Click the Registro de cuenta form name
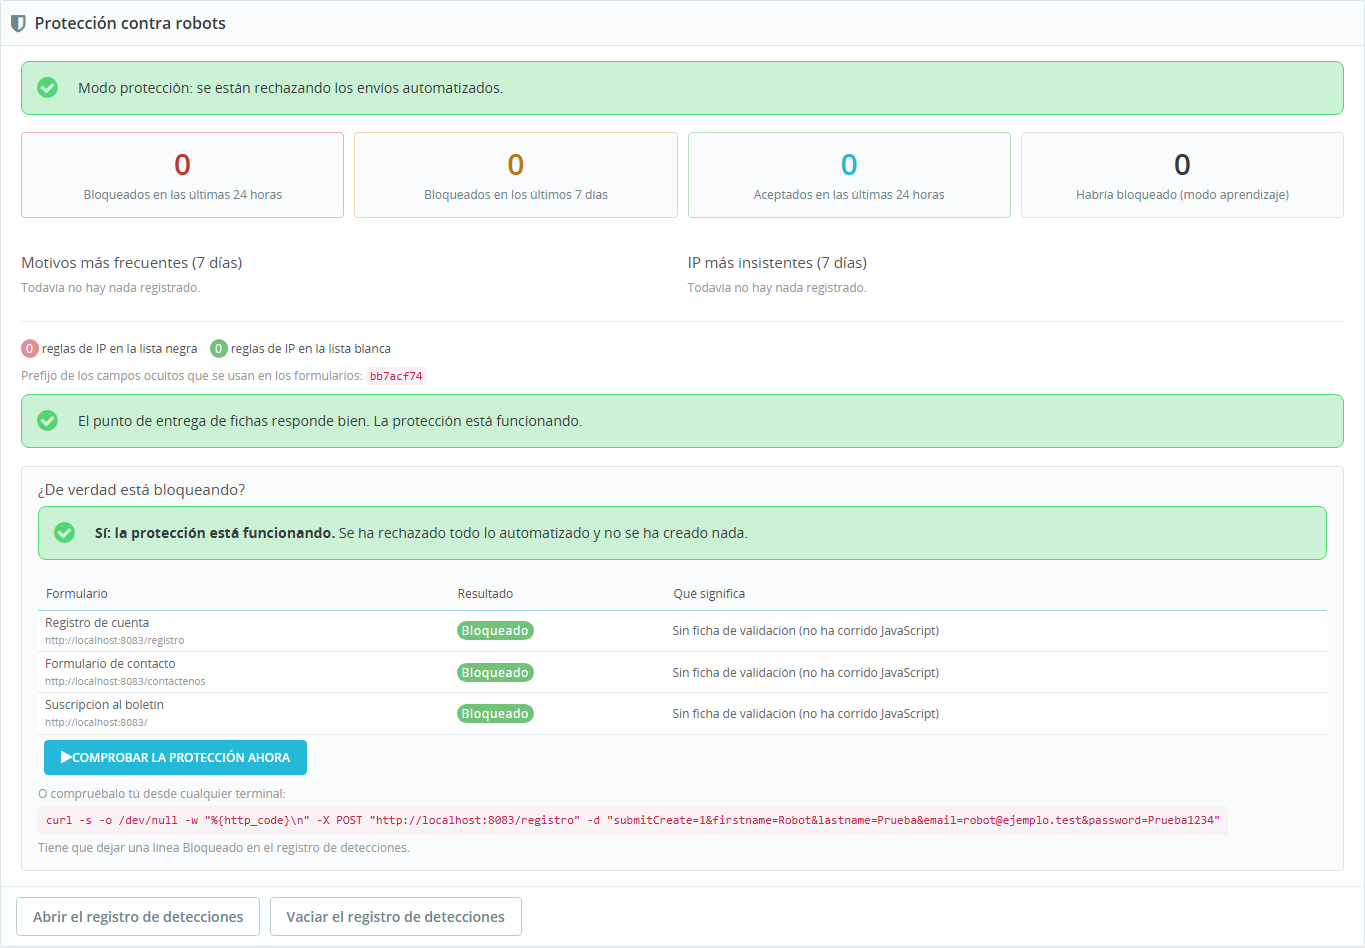1365x948 pixels. coord(97,623)
